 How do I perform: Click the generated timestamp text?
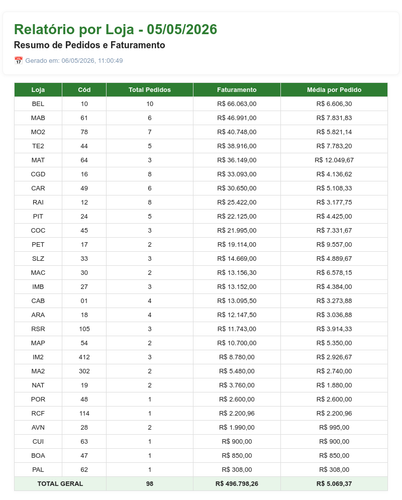[x=74, y=60]
